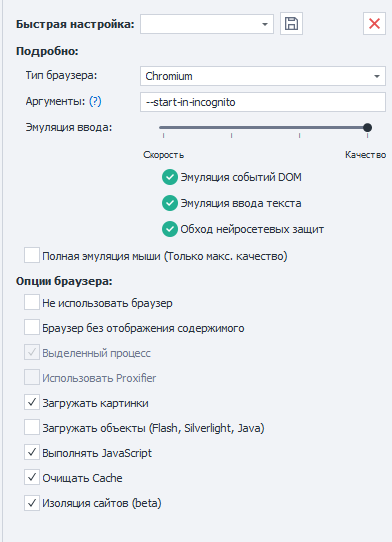Viewport: 392px width, 542px height.
Task: Check Не использовать браузер
Action: coord(32,302)
